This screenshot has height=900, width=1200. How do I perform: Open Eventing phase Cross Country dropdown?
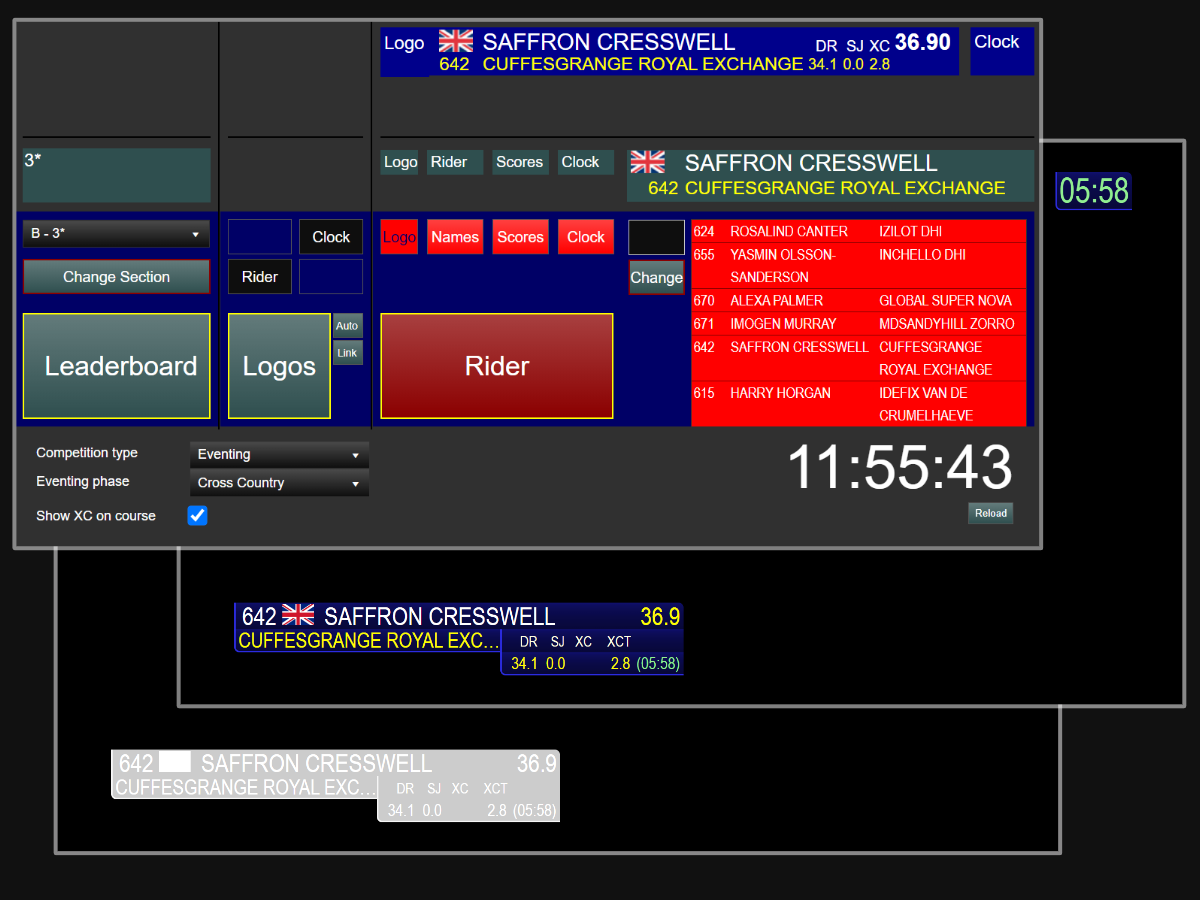pos(279,483)
